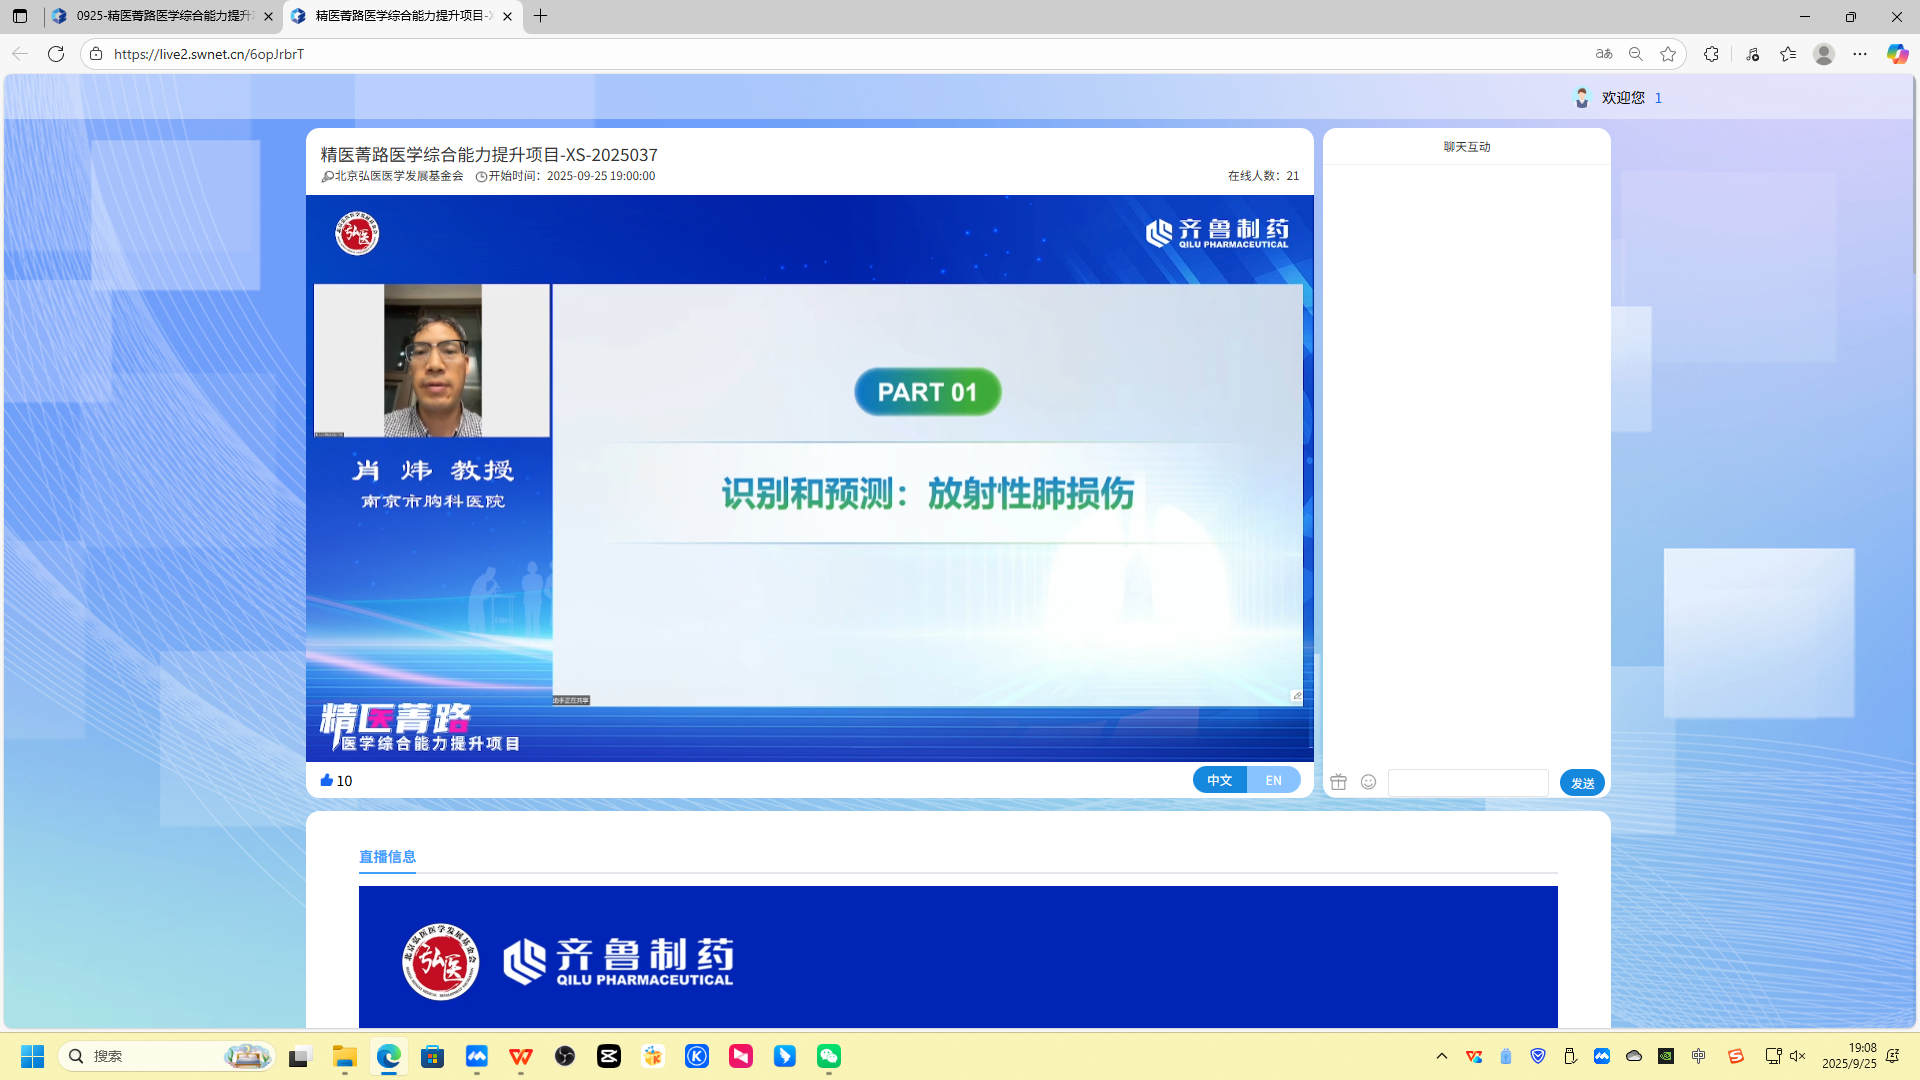The height and width of the screenshot is (1080, 1920).
Task: Click the thumbs-up like icon on the livestream
Action: (x=327, y=779)
